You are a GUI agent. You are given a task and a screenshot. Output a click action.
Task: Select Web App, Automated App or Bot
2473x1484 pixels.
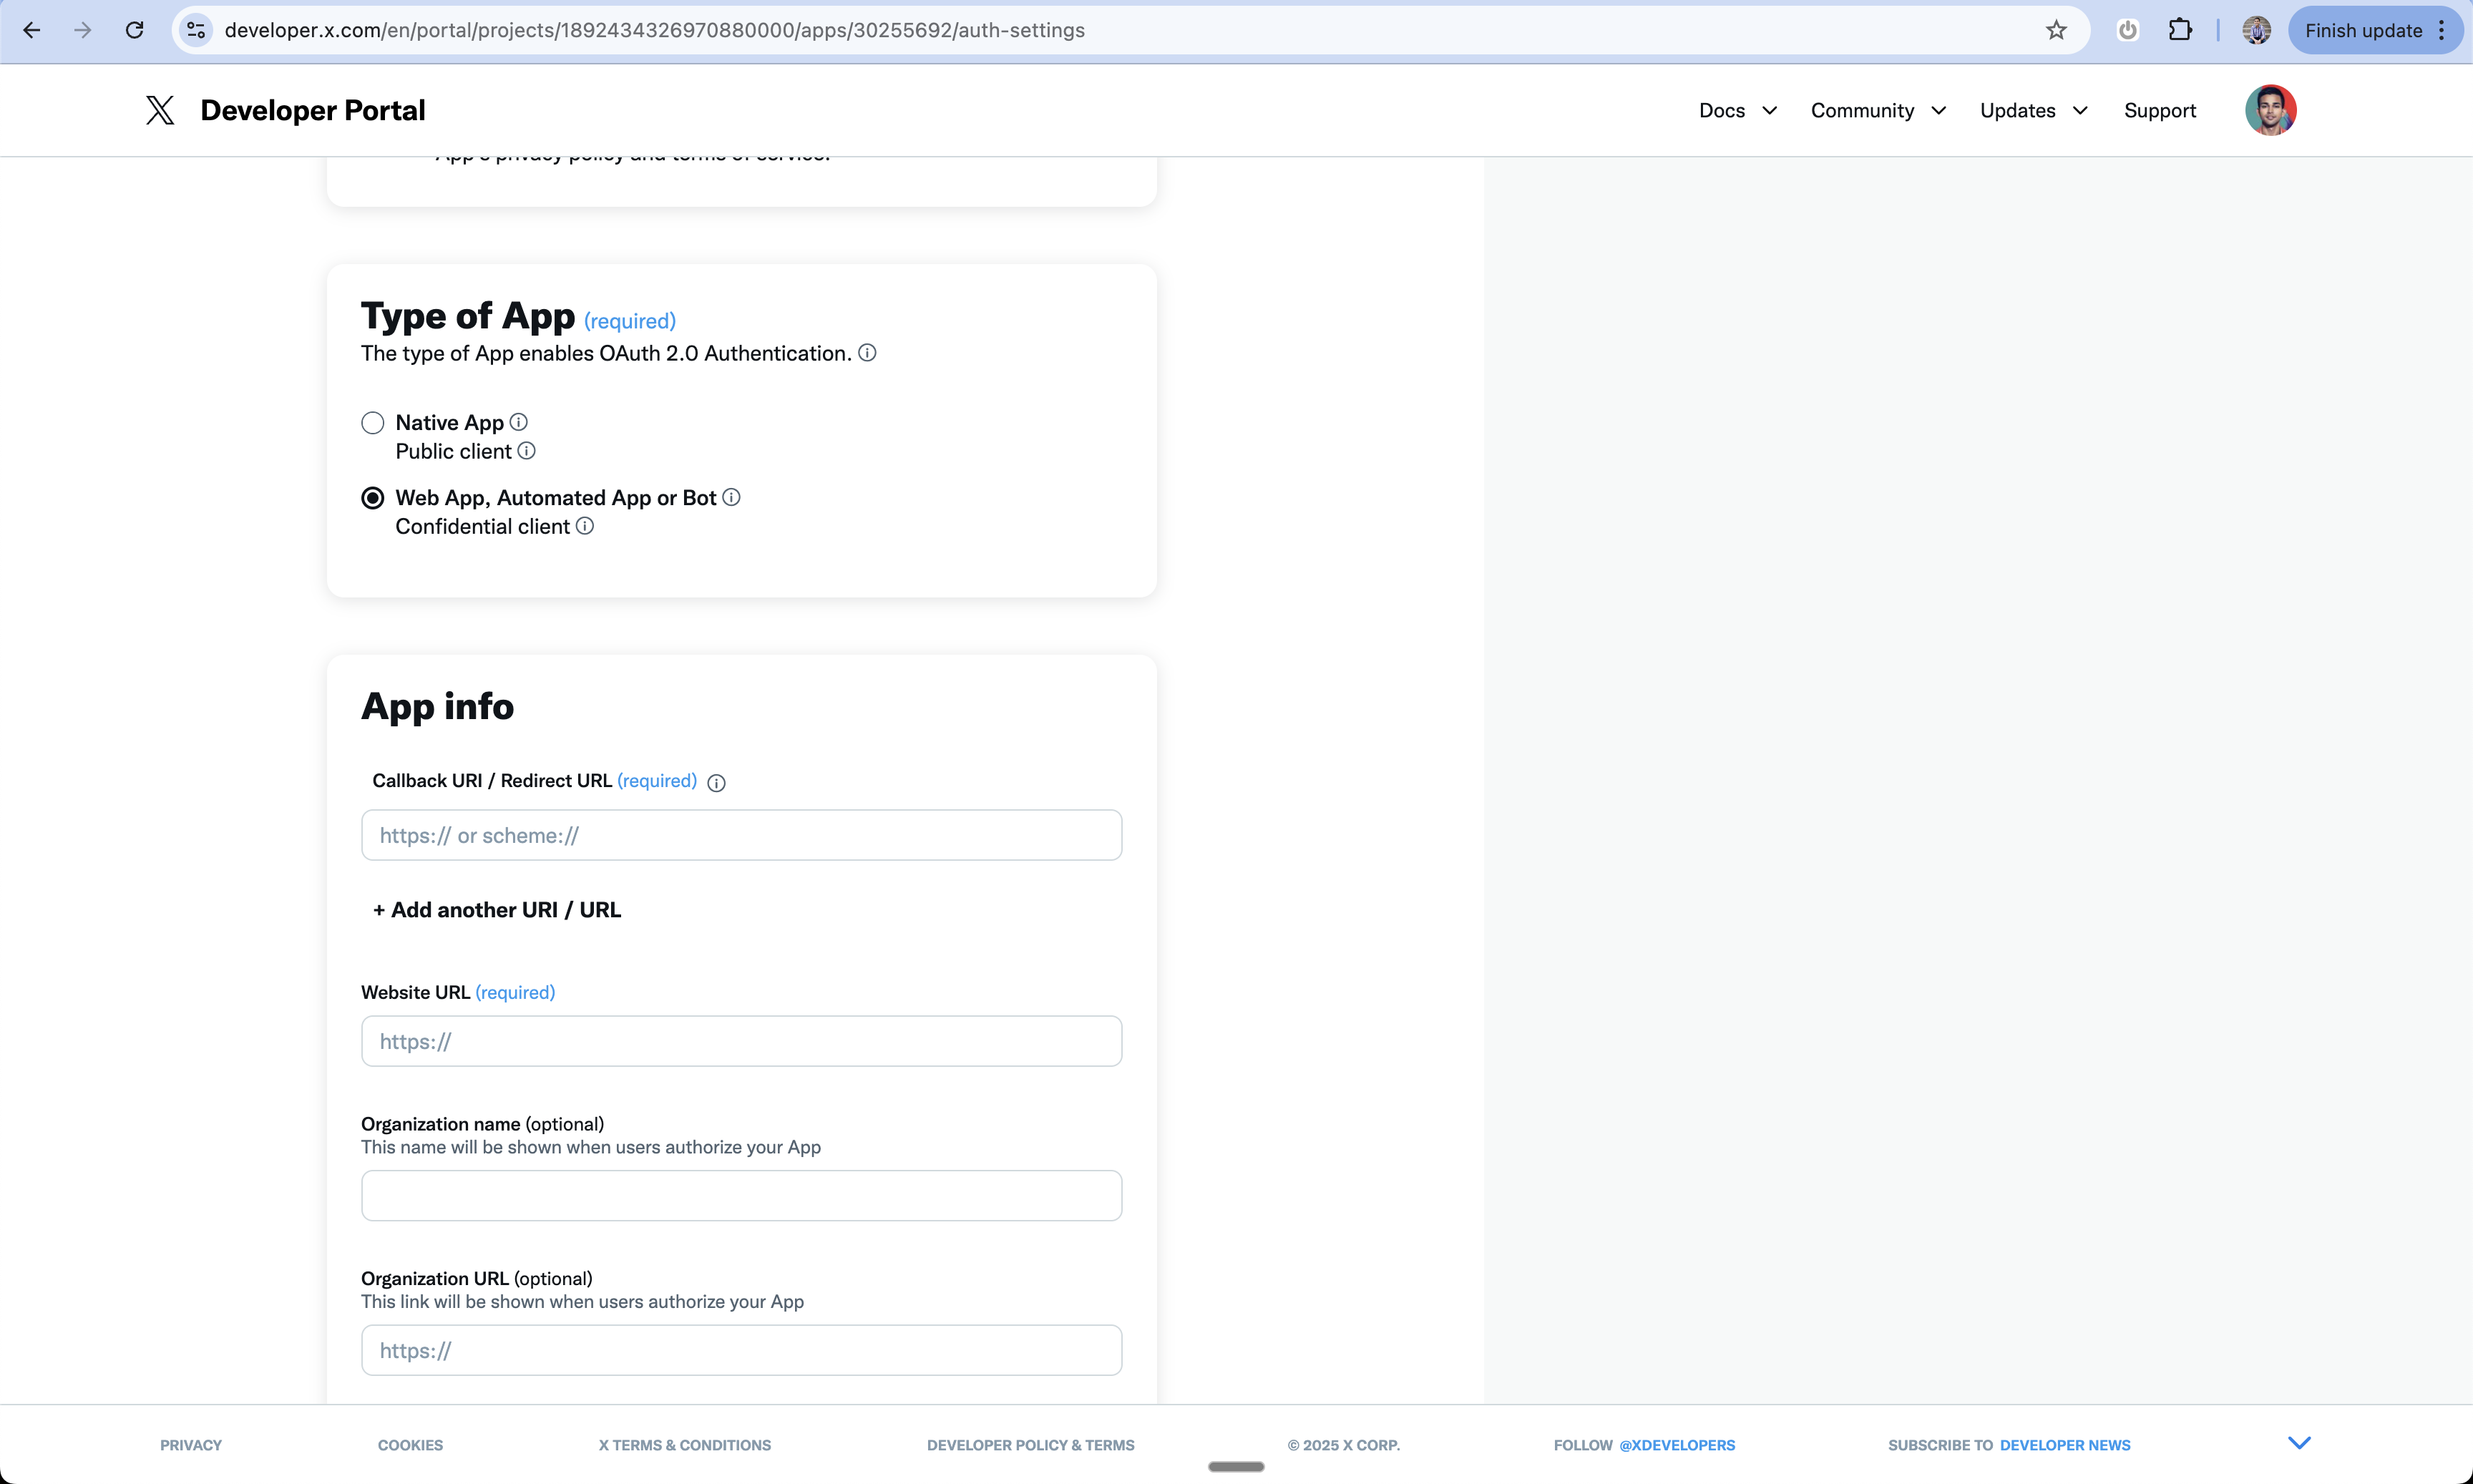373,498
